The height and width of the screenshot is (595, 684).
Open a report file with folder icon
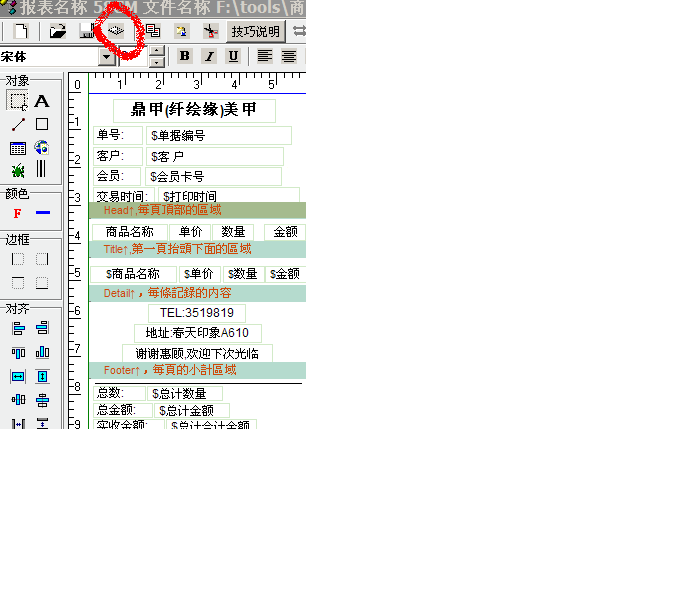58,31
